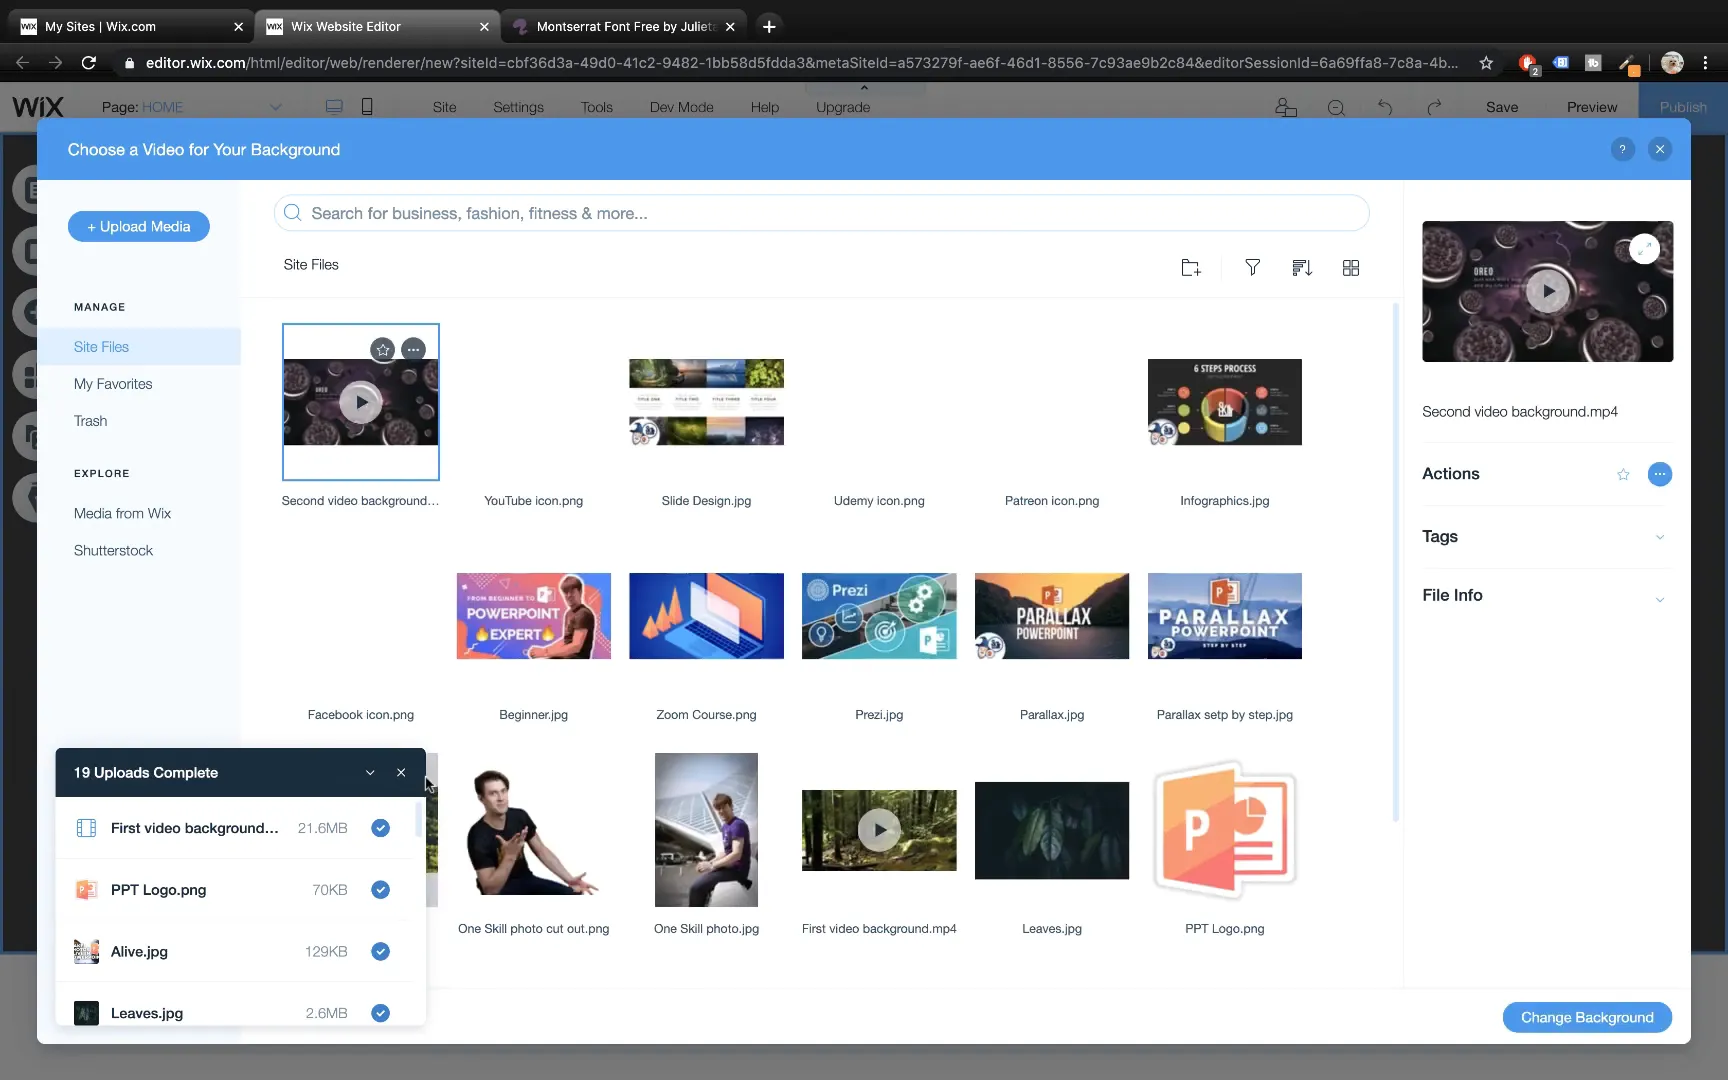Click Facebook icon.png file name

click(360, 715)
